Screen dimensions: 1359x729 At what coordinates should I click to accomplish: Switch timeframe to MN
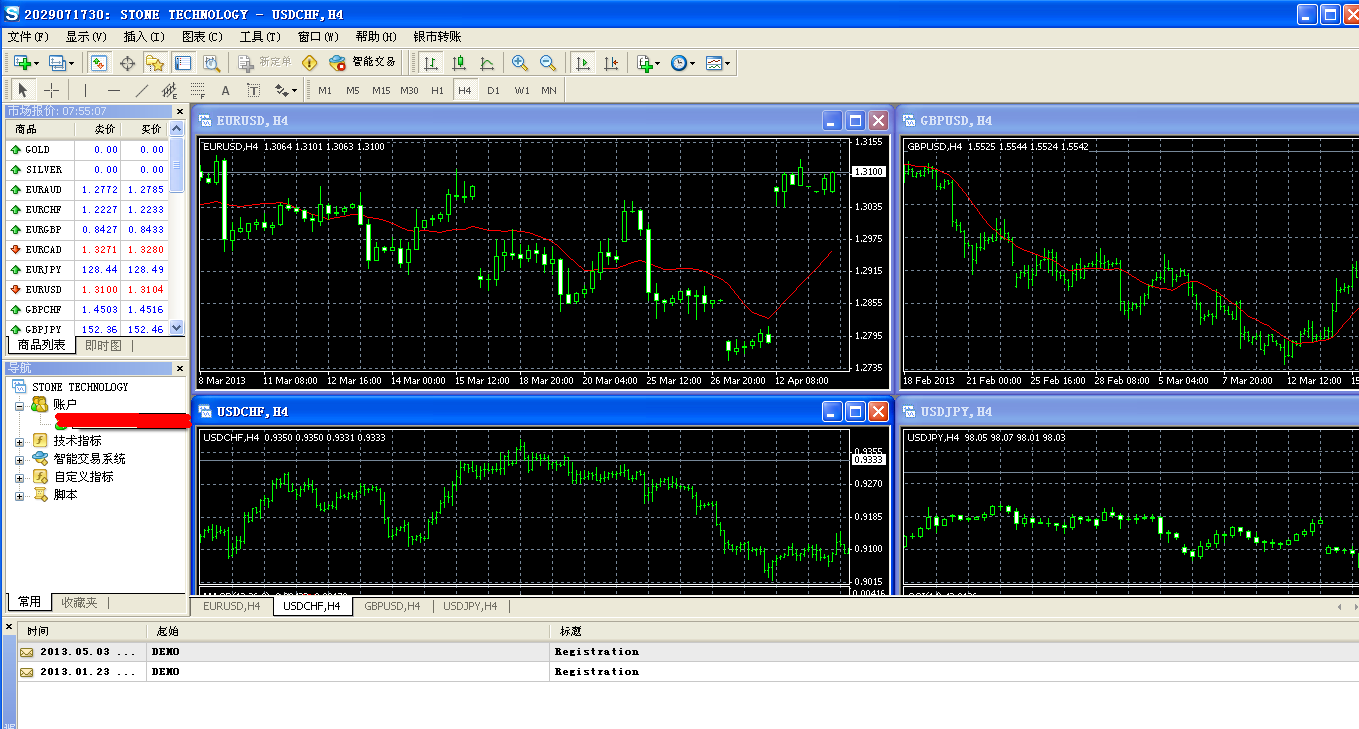[549, 90]
